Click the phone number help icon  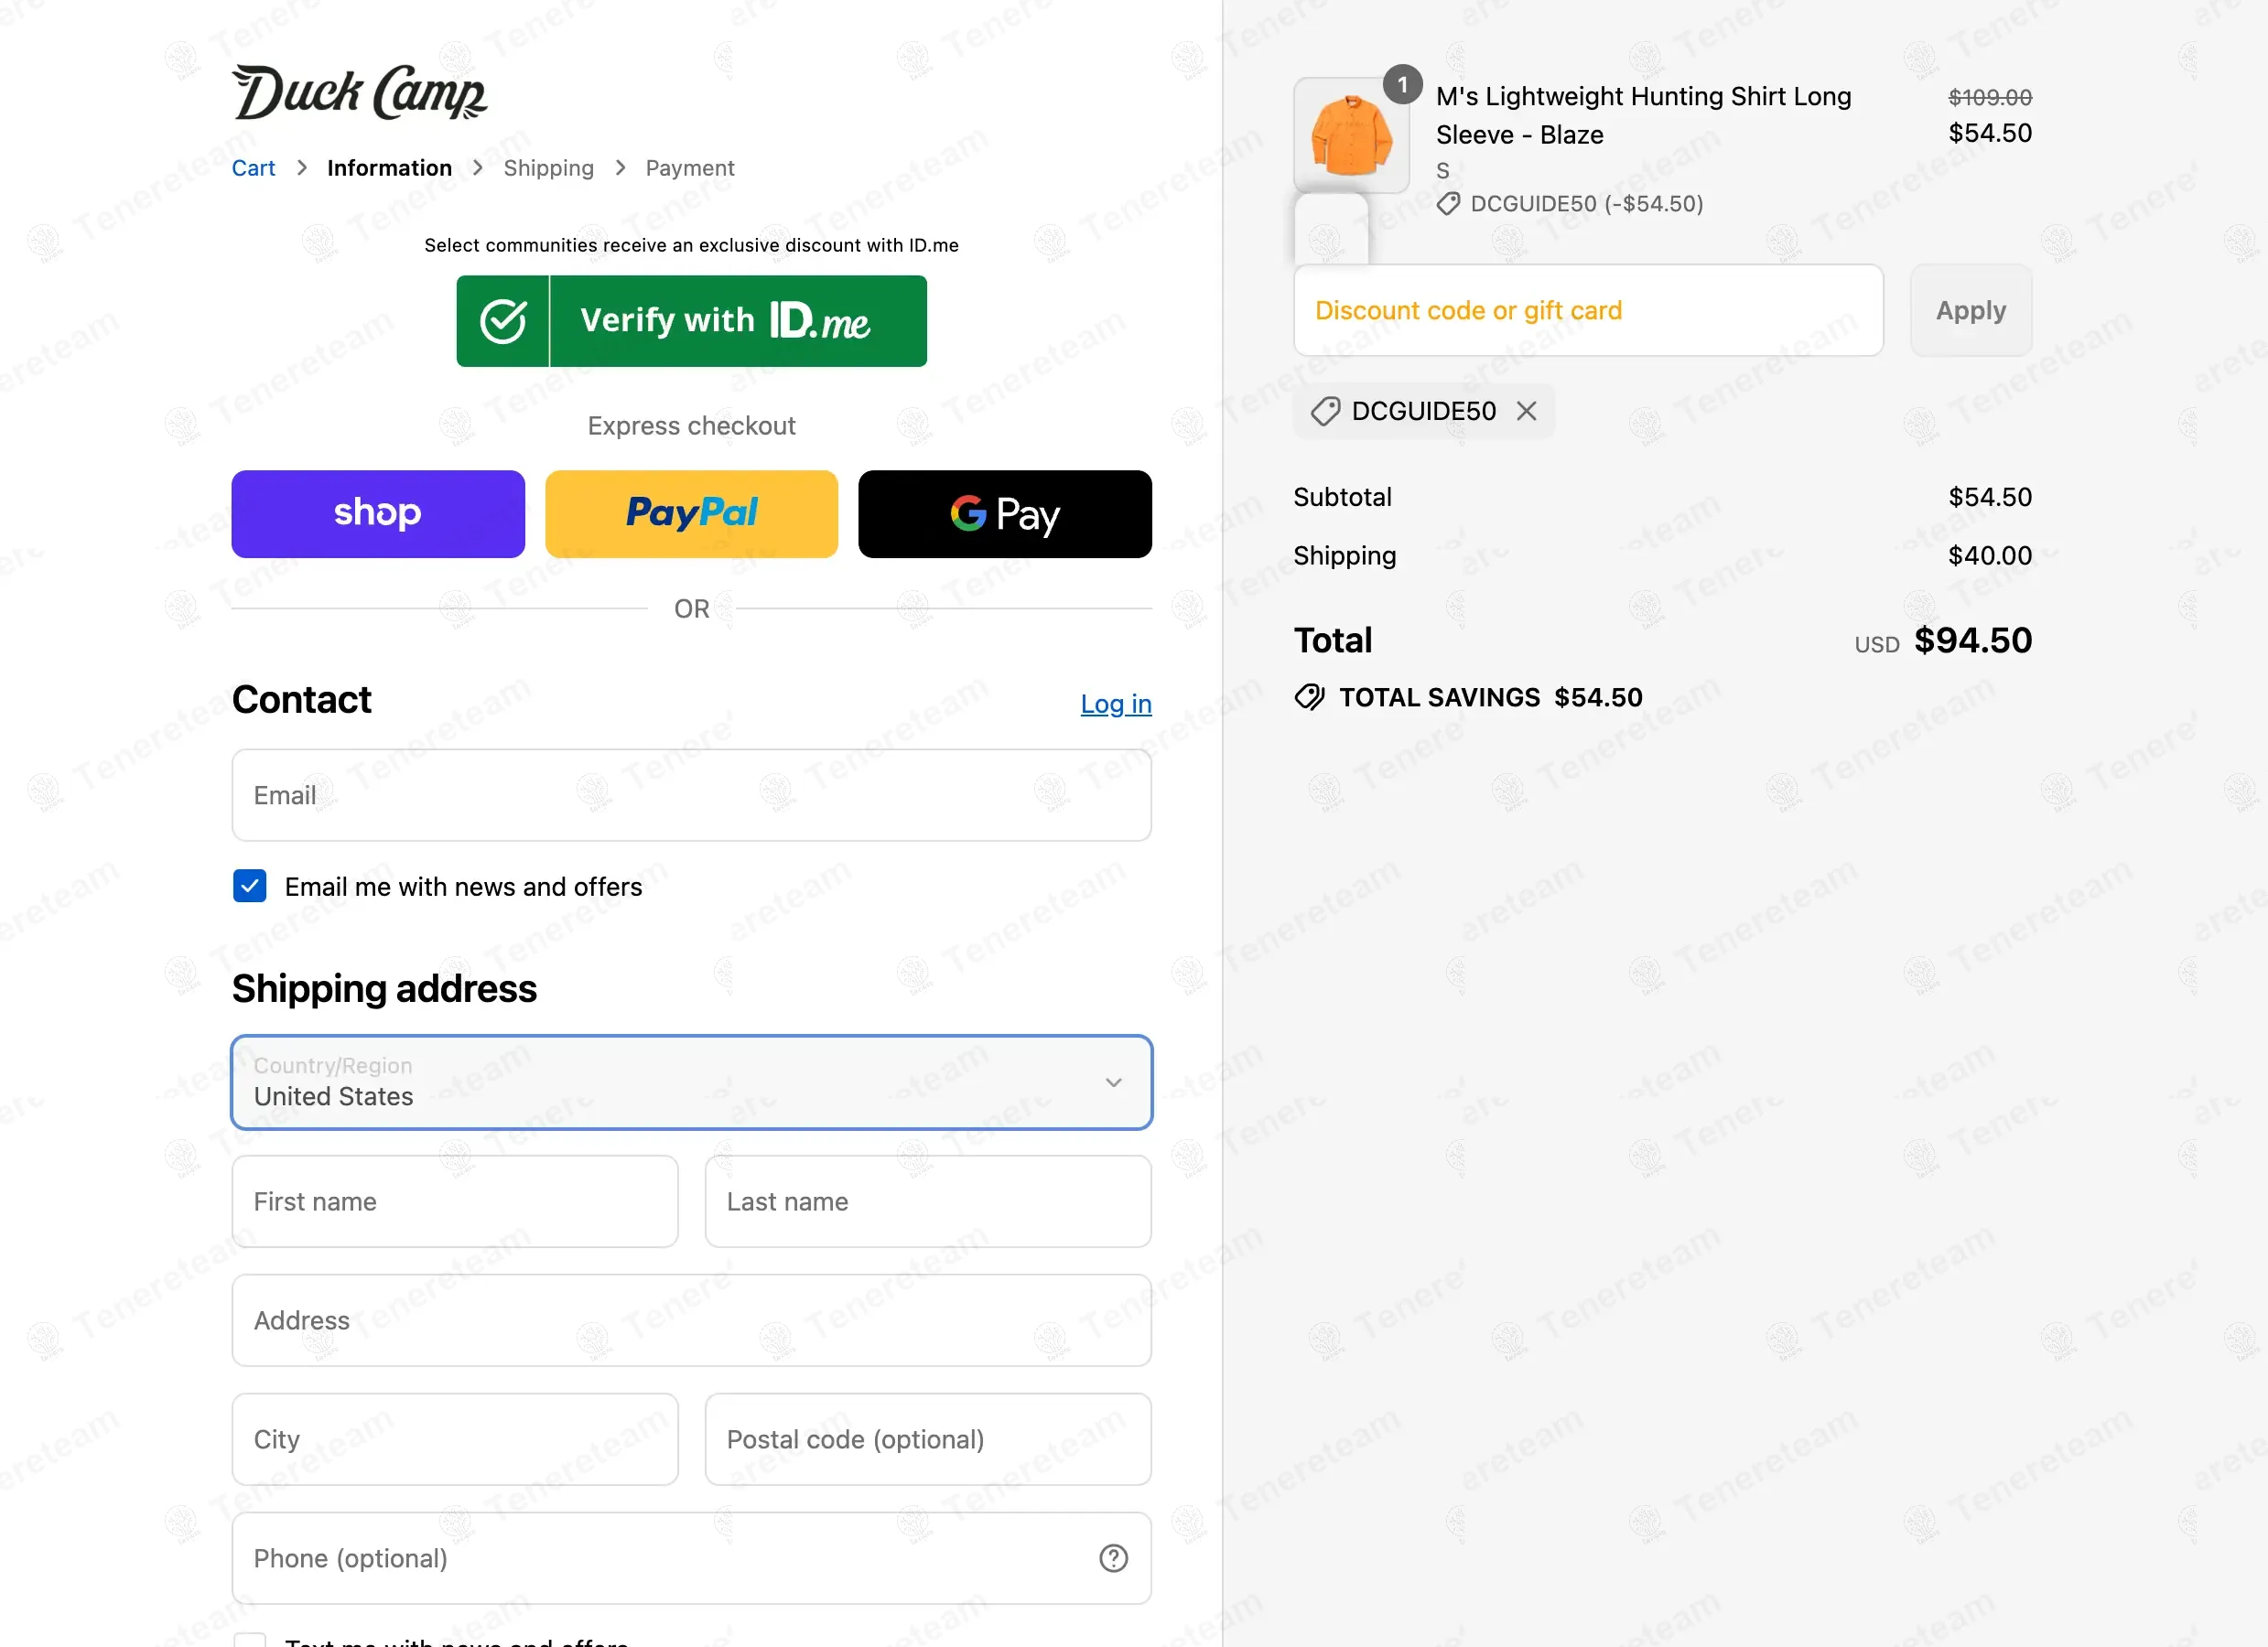tap(1113, 1558)
